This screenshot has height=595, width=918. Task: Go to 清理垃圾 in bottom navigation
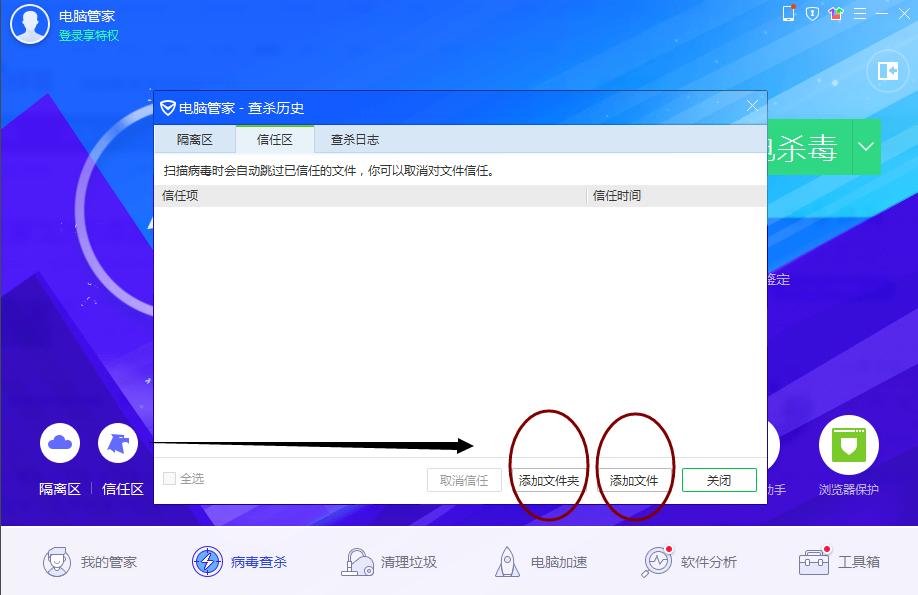pyautogui.click(x=389, y=562)
